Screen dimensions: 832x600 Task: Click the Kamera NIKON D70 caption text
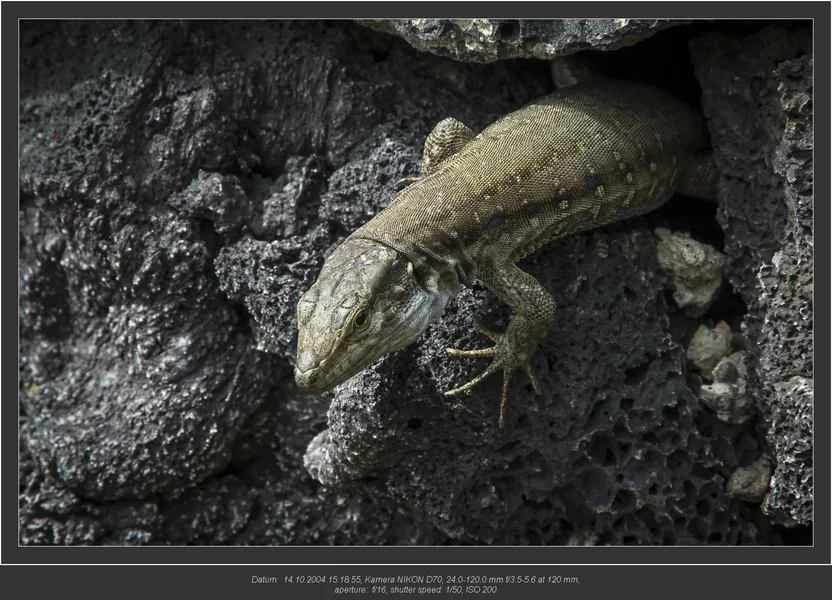[x=403, y=580]
